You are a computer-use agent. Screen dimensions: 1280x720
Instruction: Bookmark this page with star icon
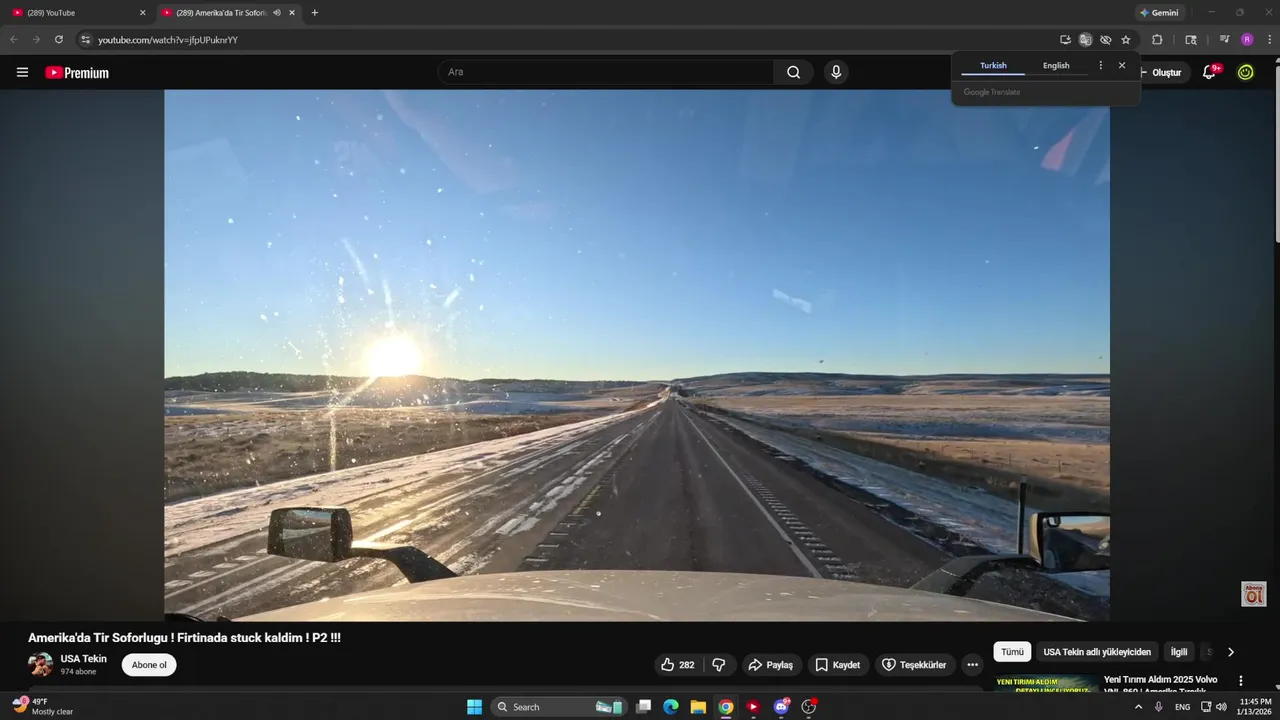1126,40
